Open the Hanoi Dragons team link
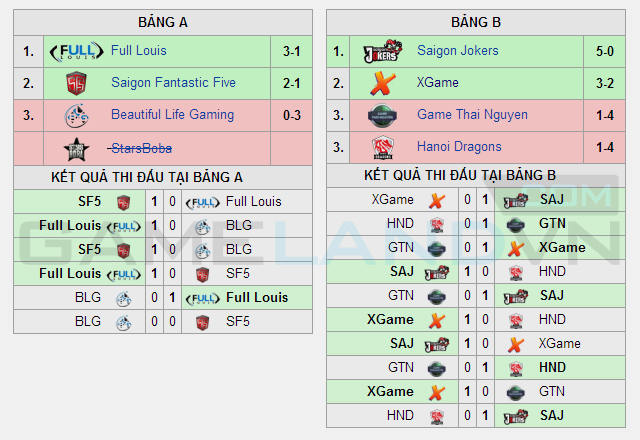This screenshot has width=640, height=440. (x=459, y=147)
